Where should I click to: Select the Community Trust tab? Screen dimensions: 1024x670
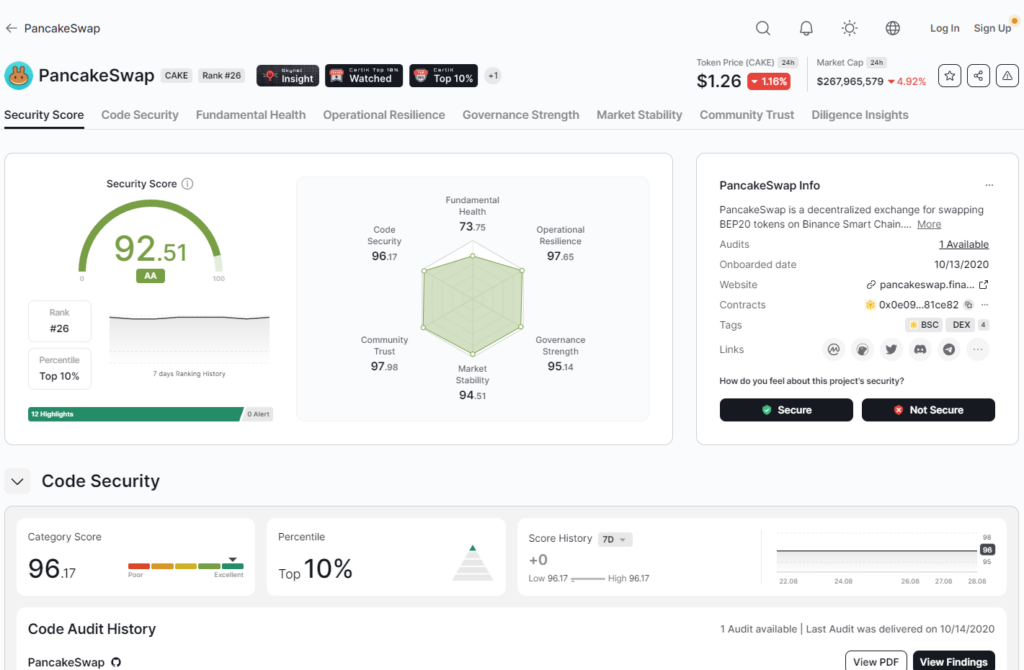click(x=747, y=115)
